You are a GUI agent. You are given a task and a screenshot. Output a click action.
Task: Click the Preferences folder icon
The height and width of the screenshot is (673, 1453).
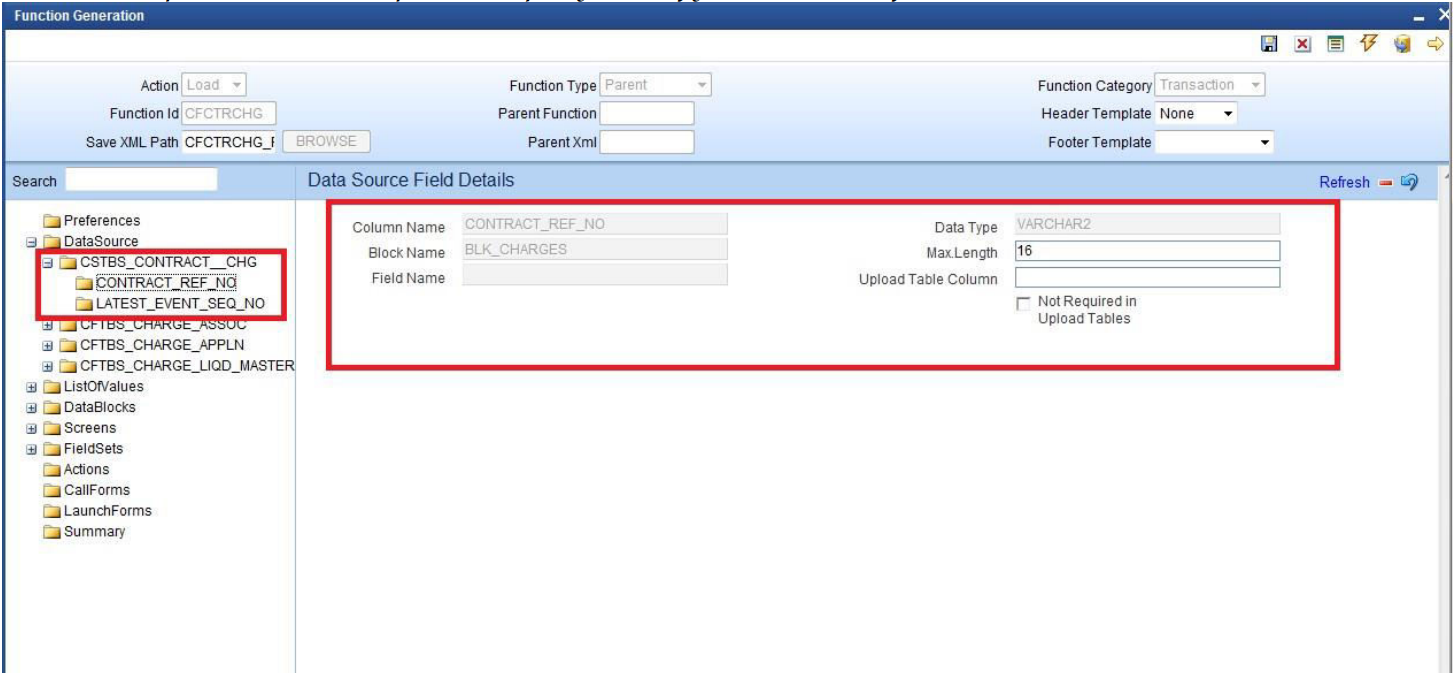53,221
